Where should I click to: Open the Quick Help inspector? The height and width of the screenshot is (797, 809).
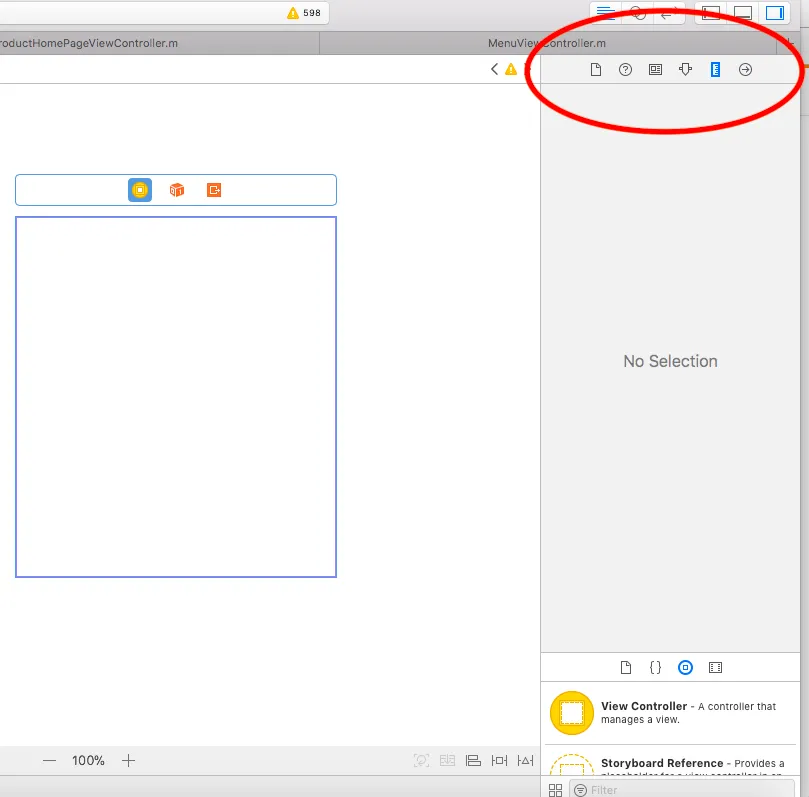tap(625, 70)
